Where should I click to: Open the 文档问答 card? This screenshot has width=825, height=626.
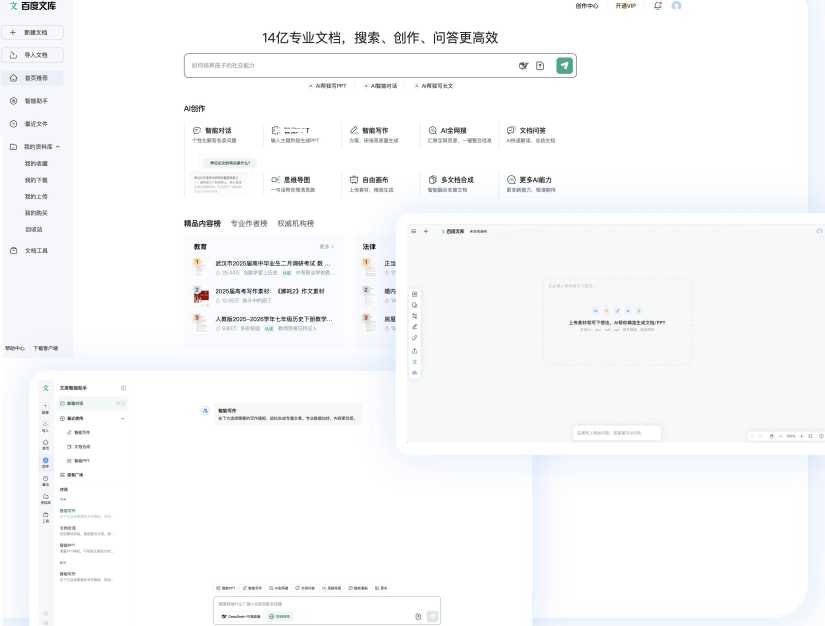538,135
